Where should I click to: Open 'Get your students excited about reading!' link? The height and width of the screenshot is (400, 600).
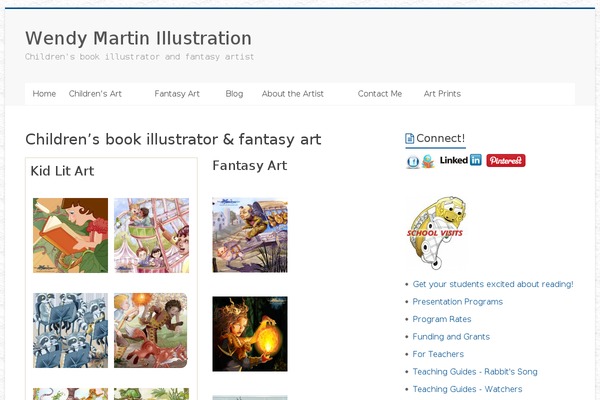point(493,284)
